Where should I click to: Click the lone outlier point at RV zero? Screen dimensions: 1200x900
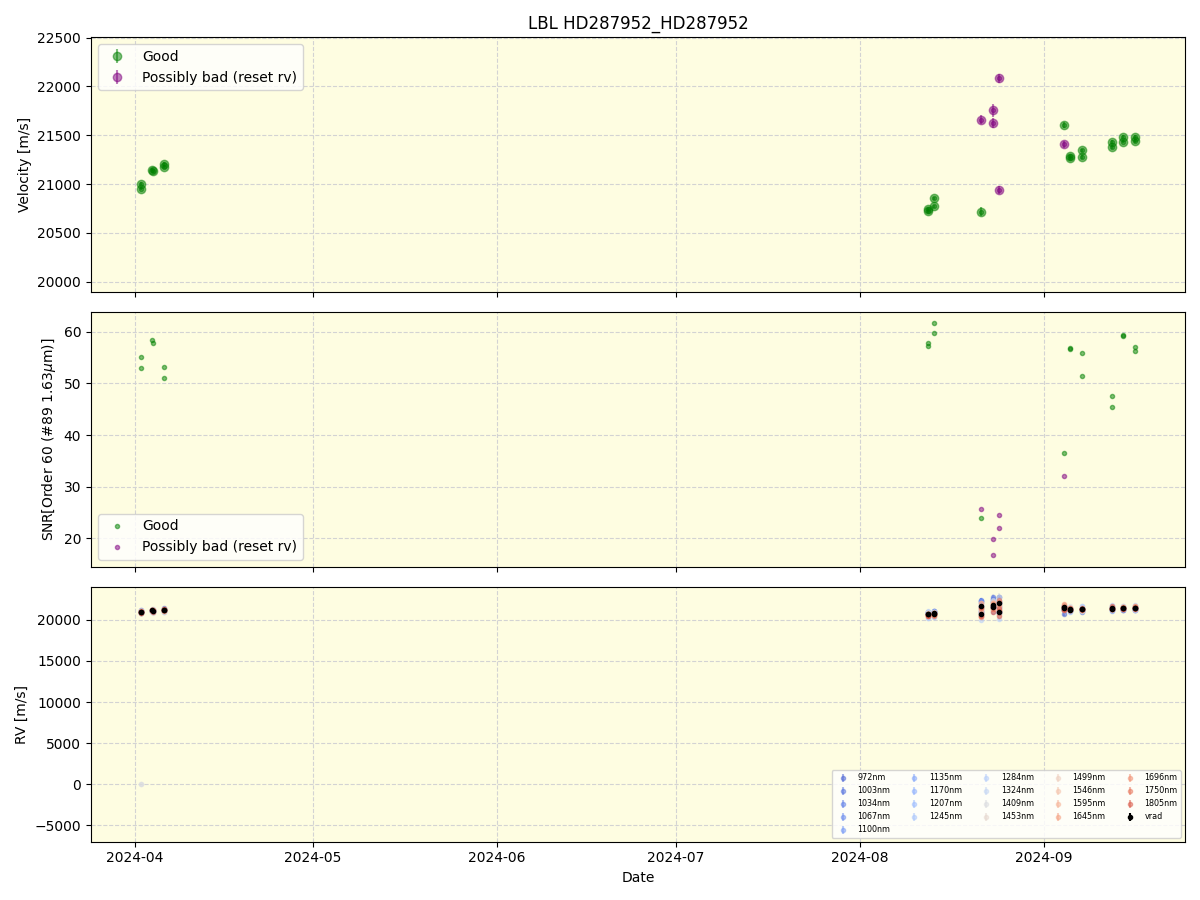[x=141, y=784]
